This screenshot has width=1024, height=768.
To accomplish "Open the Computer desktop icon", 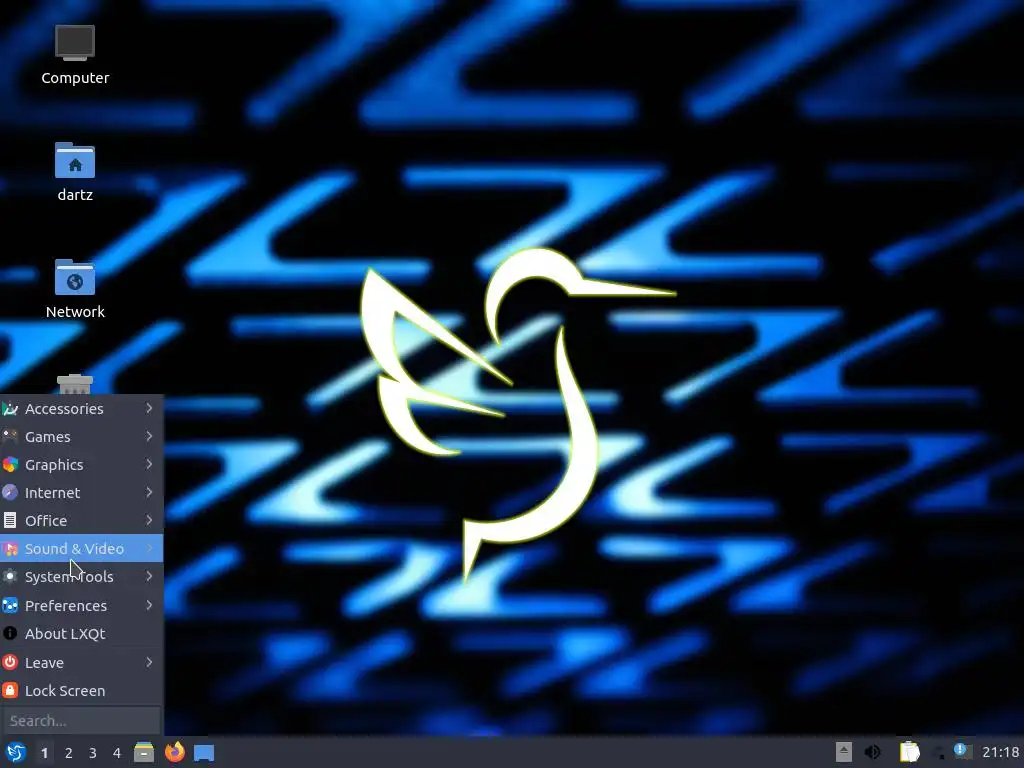I will [74, 55].
